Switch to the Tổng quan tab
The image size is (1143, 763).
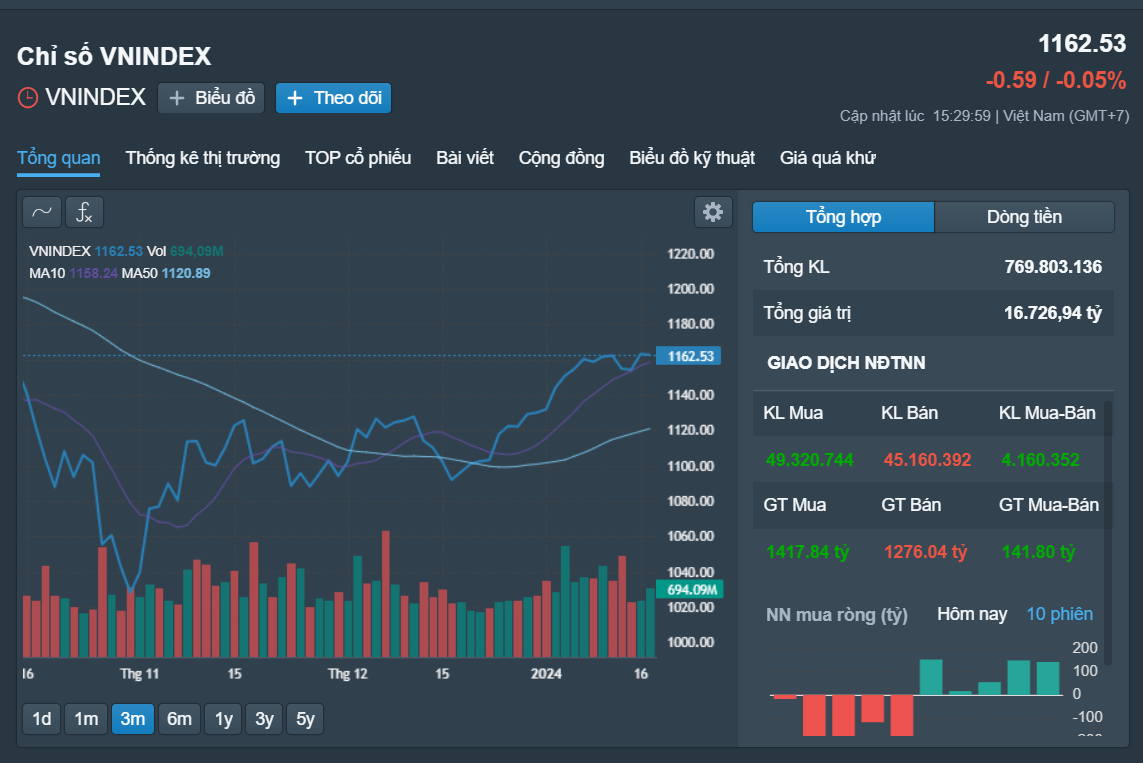point(58,158)
